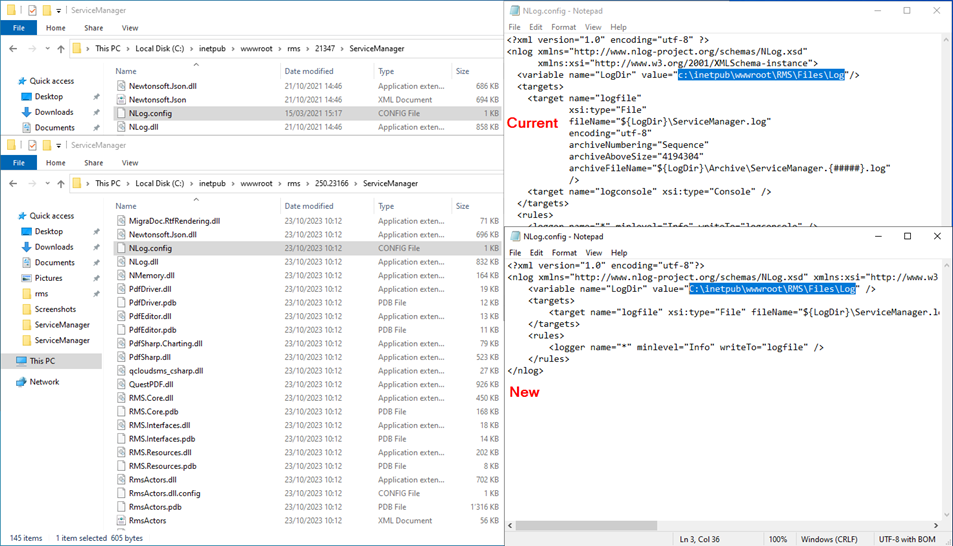Go back in bottom Explorer window
The height and width of the screenshot is (546, 953).
coord(13,184)
